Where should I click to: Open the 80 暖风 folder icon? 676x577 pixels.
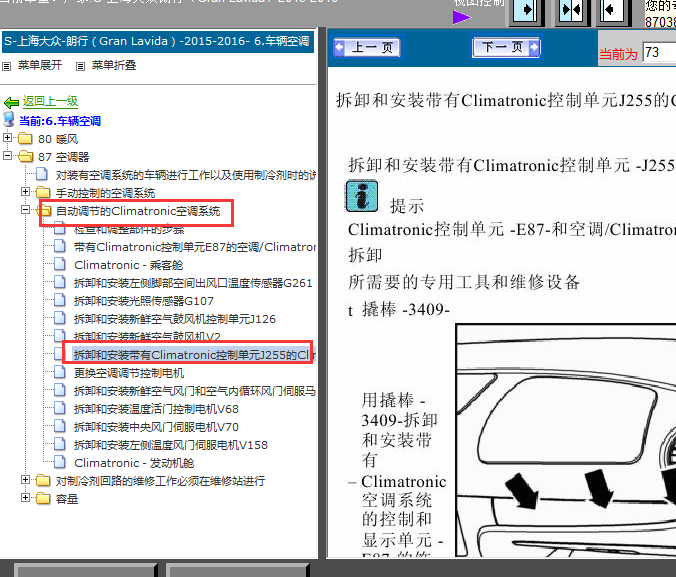(x=25, y=138)
